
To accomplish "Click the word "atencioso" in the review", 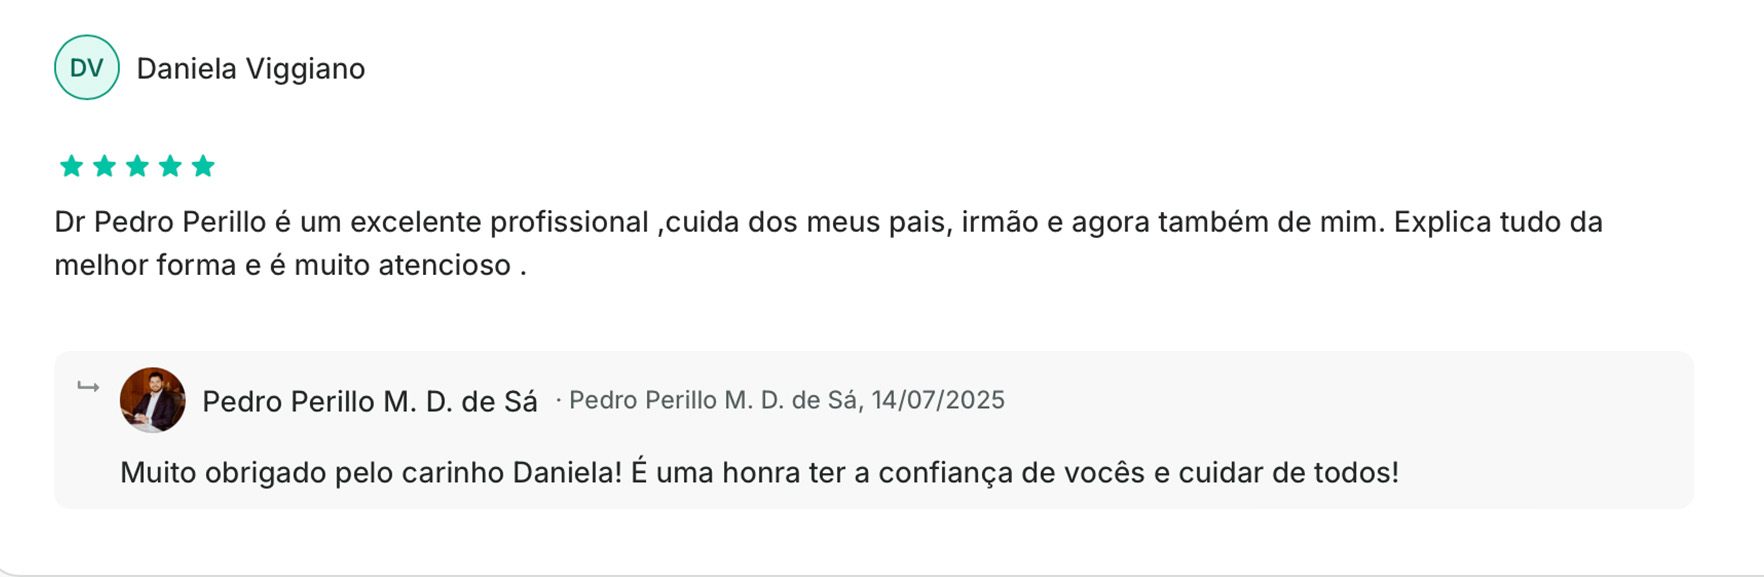I will (444, 266).
